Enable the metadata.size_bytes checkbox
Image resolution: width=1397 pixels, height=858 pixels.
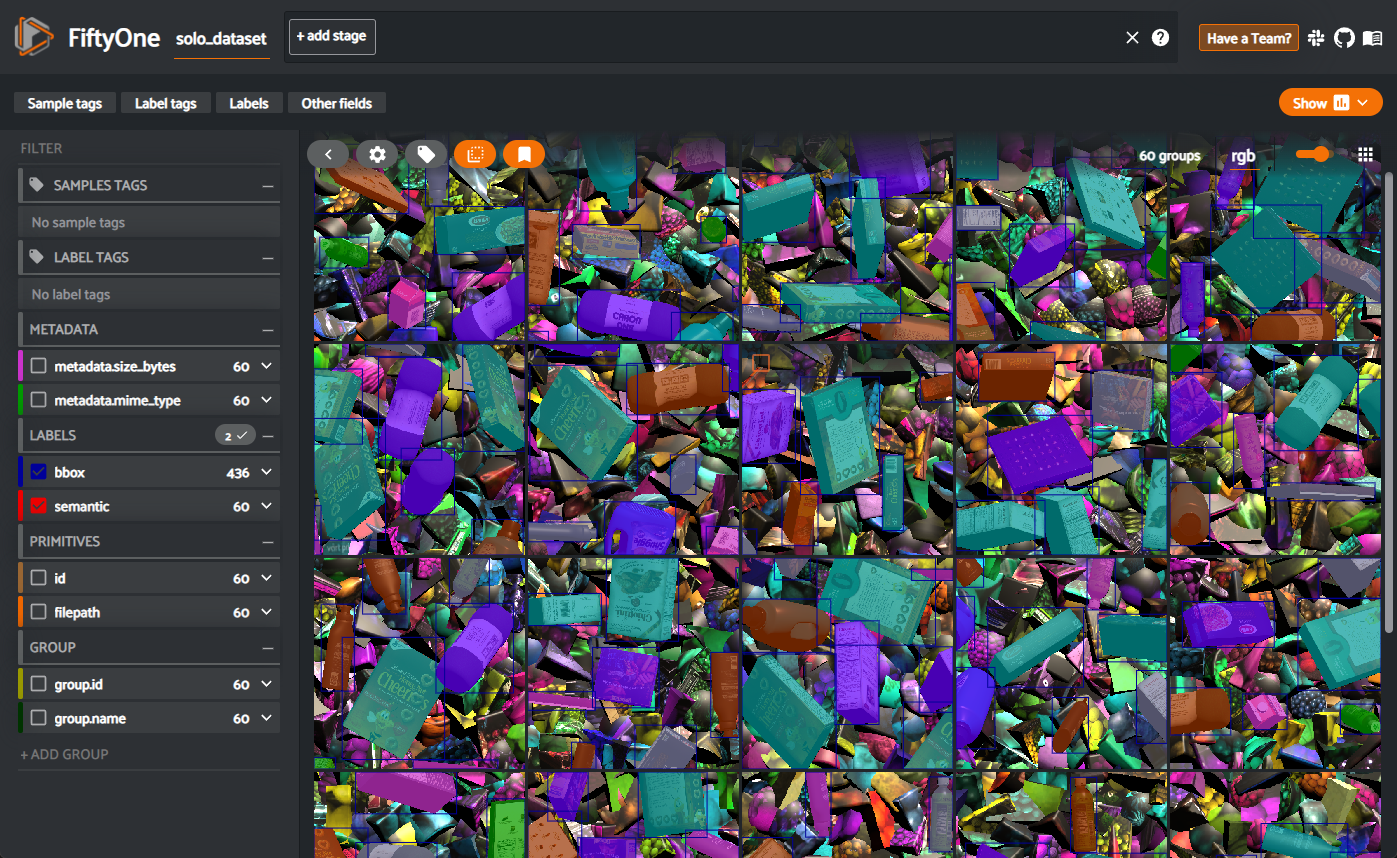39,367
